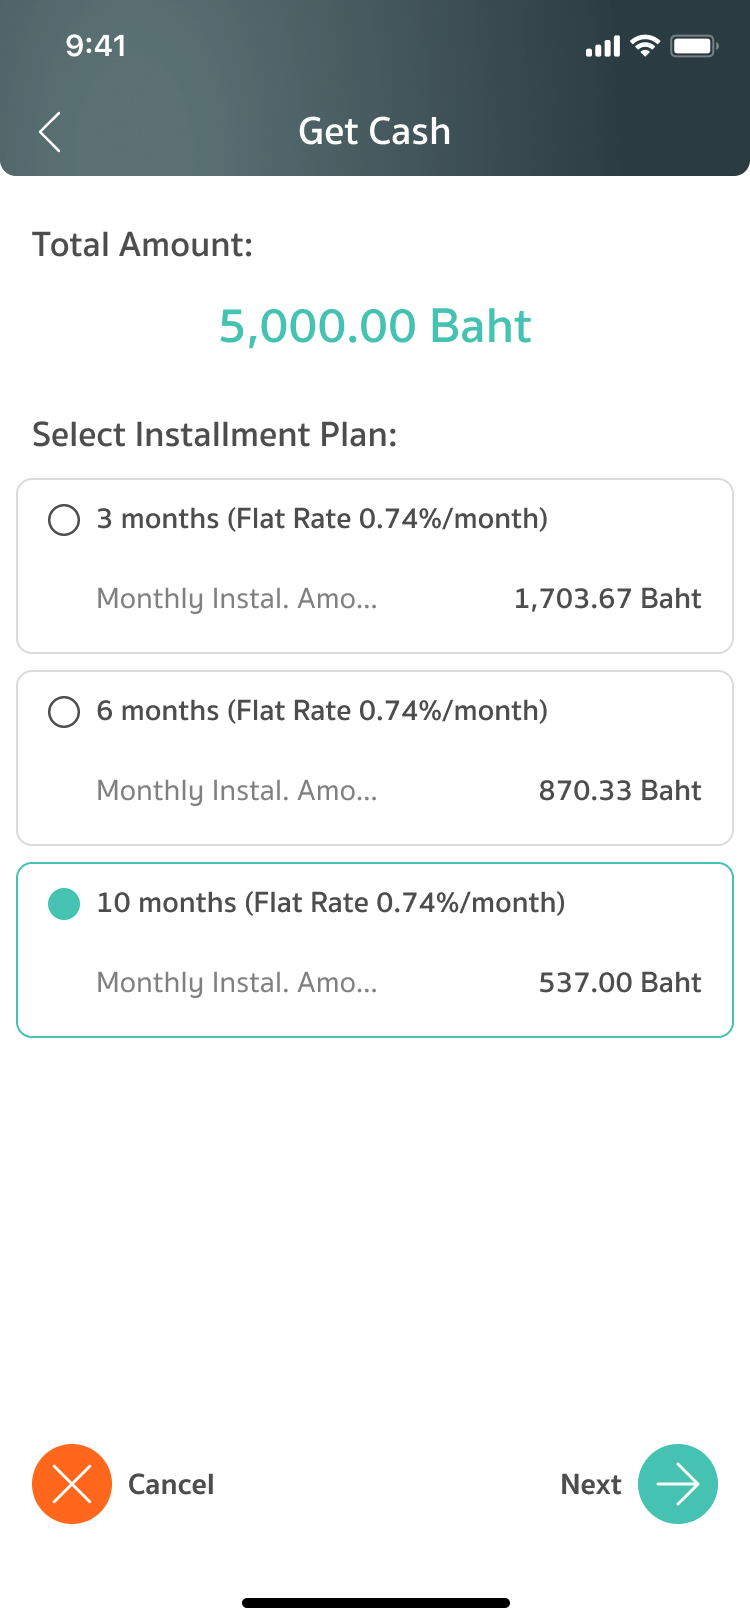Tap the Wi-Fi icon in status bar
The height and width of the screenshot is (1624, 750).
point(646,46)
